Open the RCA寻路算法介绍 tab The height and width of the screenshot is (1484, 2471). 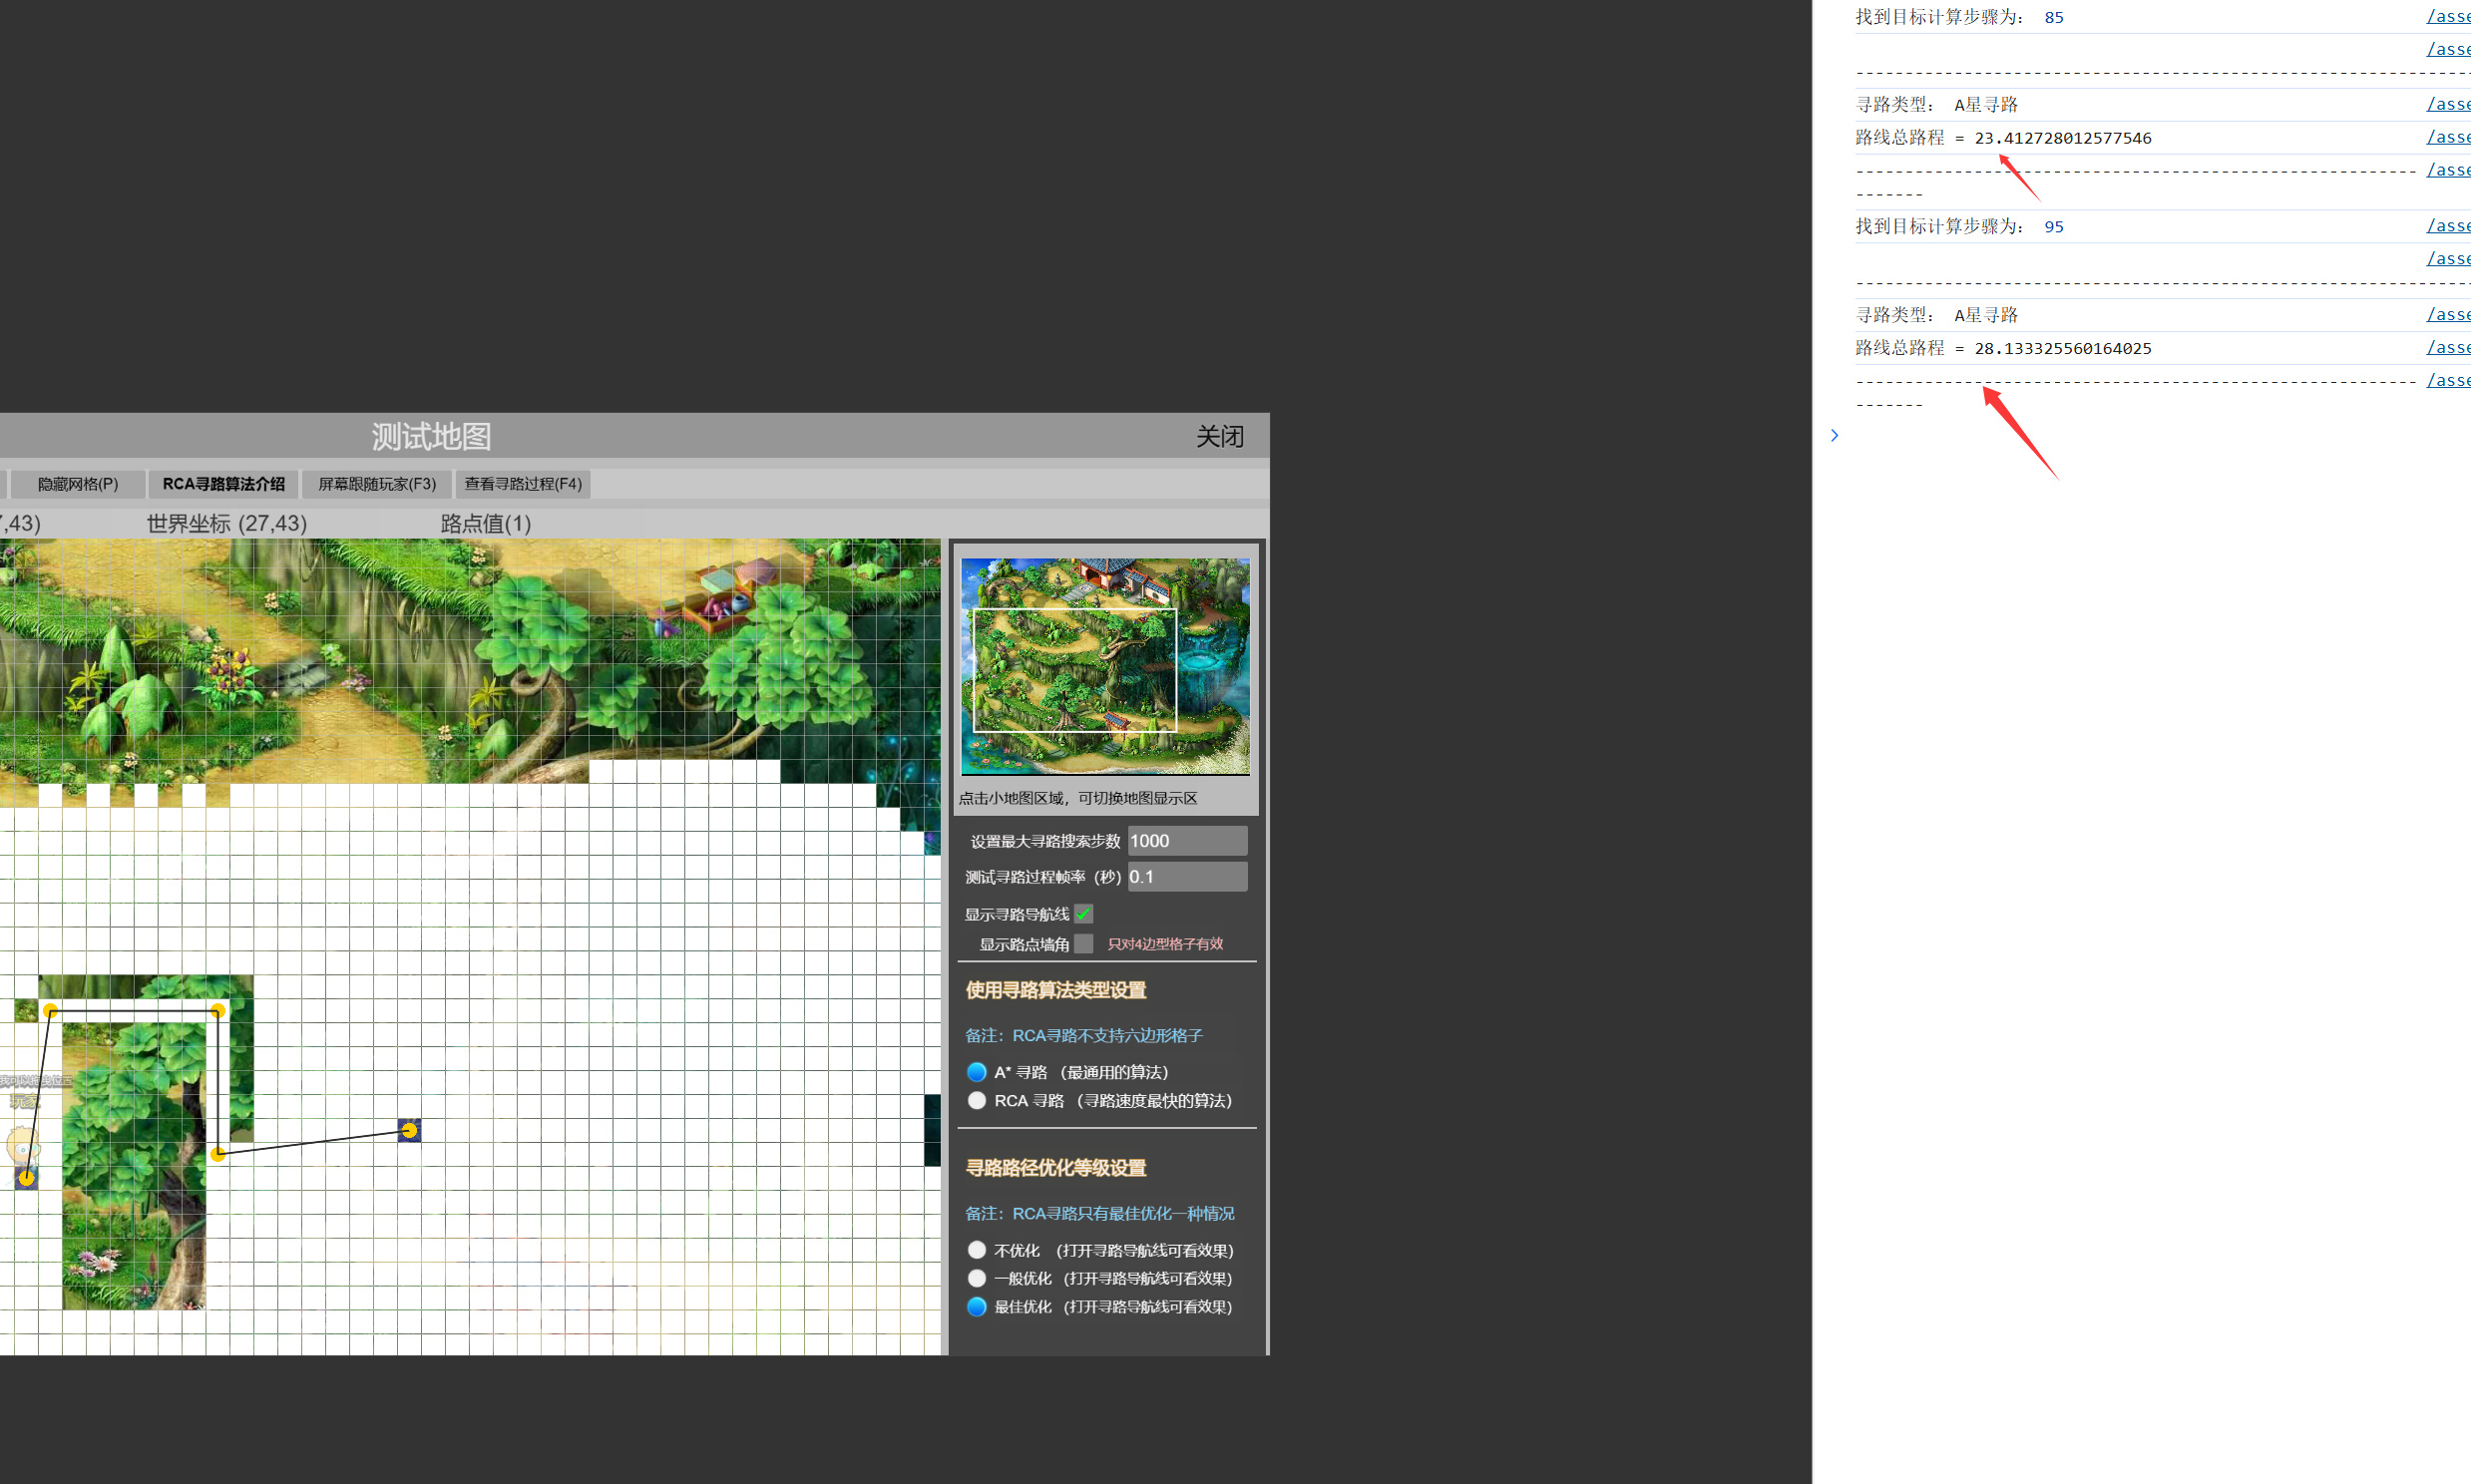tap(224, 484)
